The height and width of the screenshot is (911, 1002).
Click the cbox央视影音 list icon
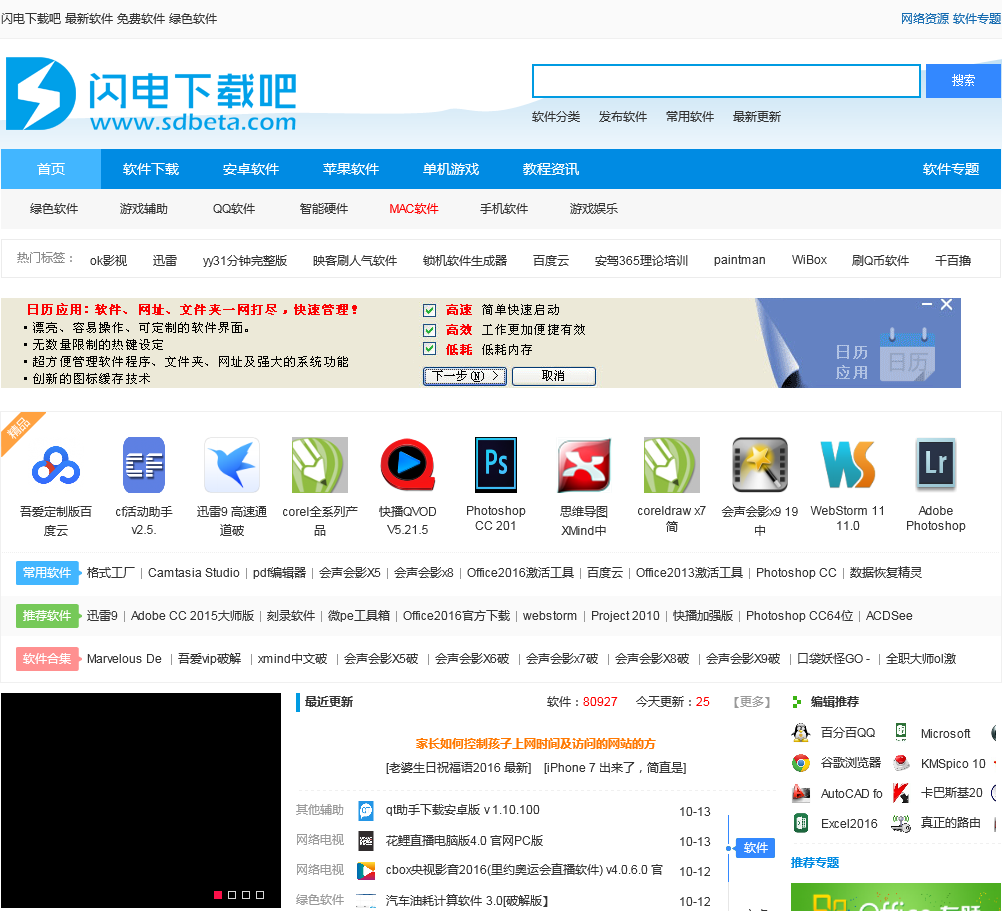(x=366, y=871)
